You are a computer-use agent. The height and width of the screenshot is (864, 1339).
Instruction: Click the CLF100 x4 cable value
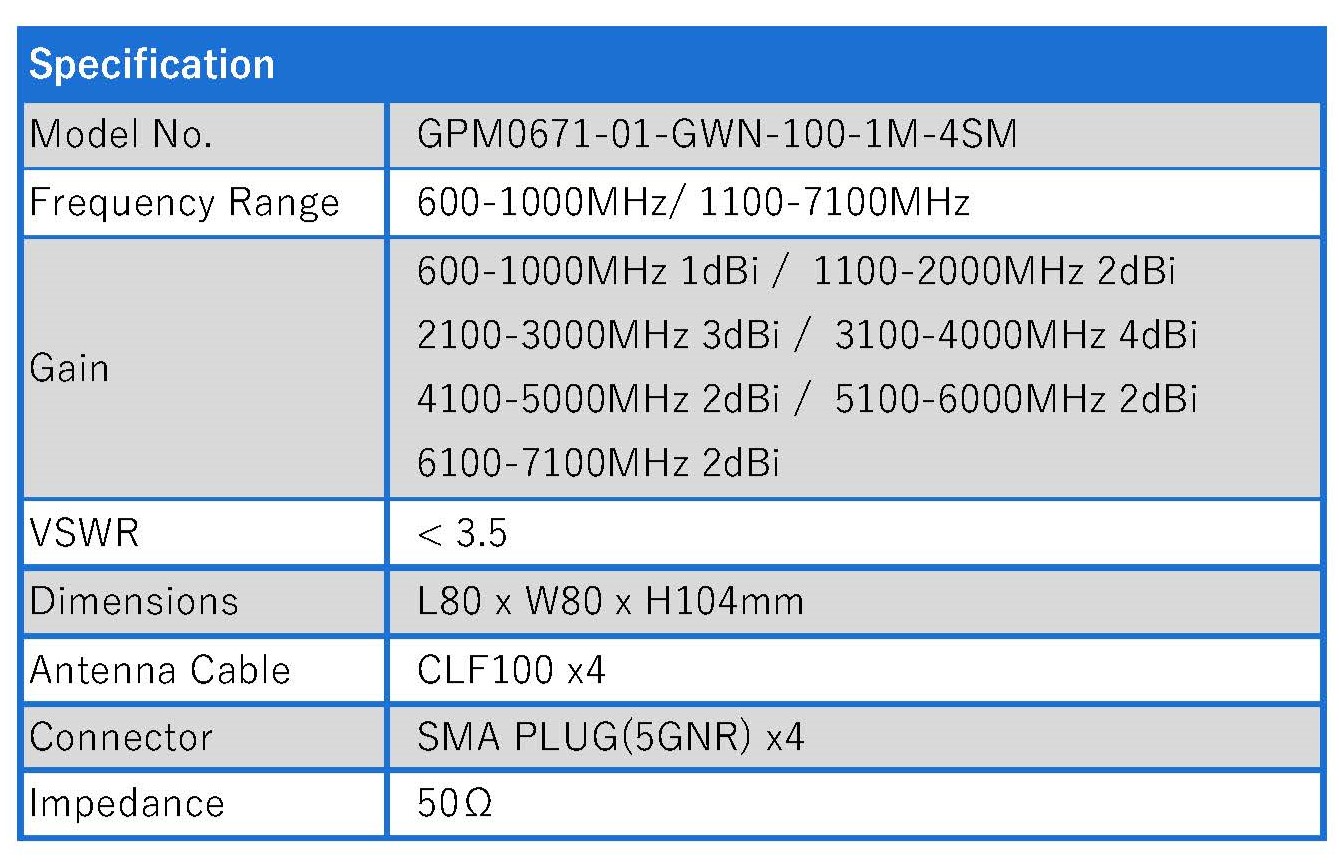pyautogui.click(x=511, y=669)
